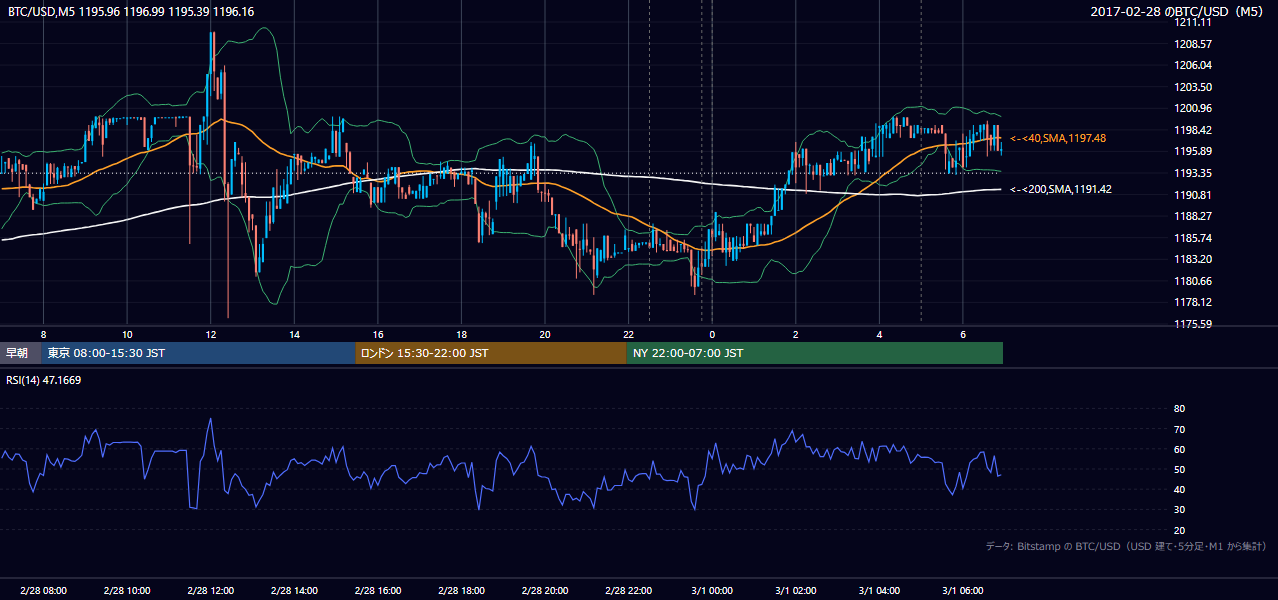Viewport: 1278px width, 600px height.
Task: Click price axis value 1206.04
Action: (1193, 65)
